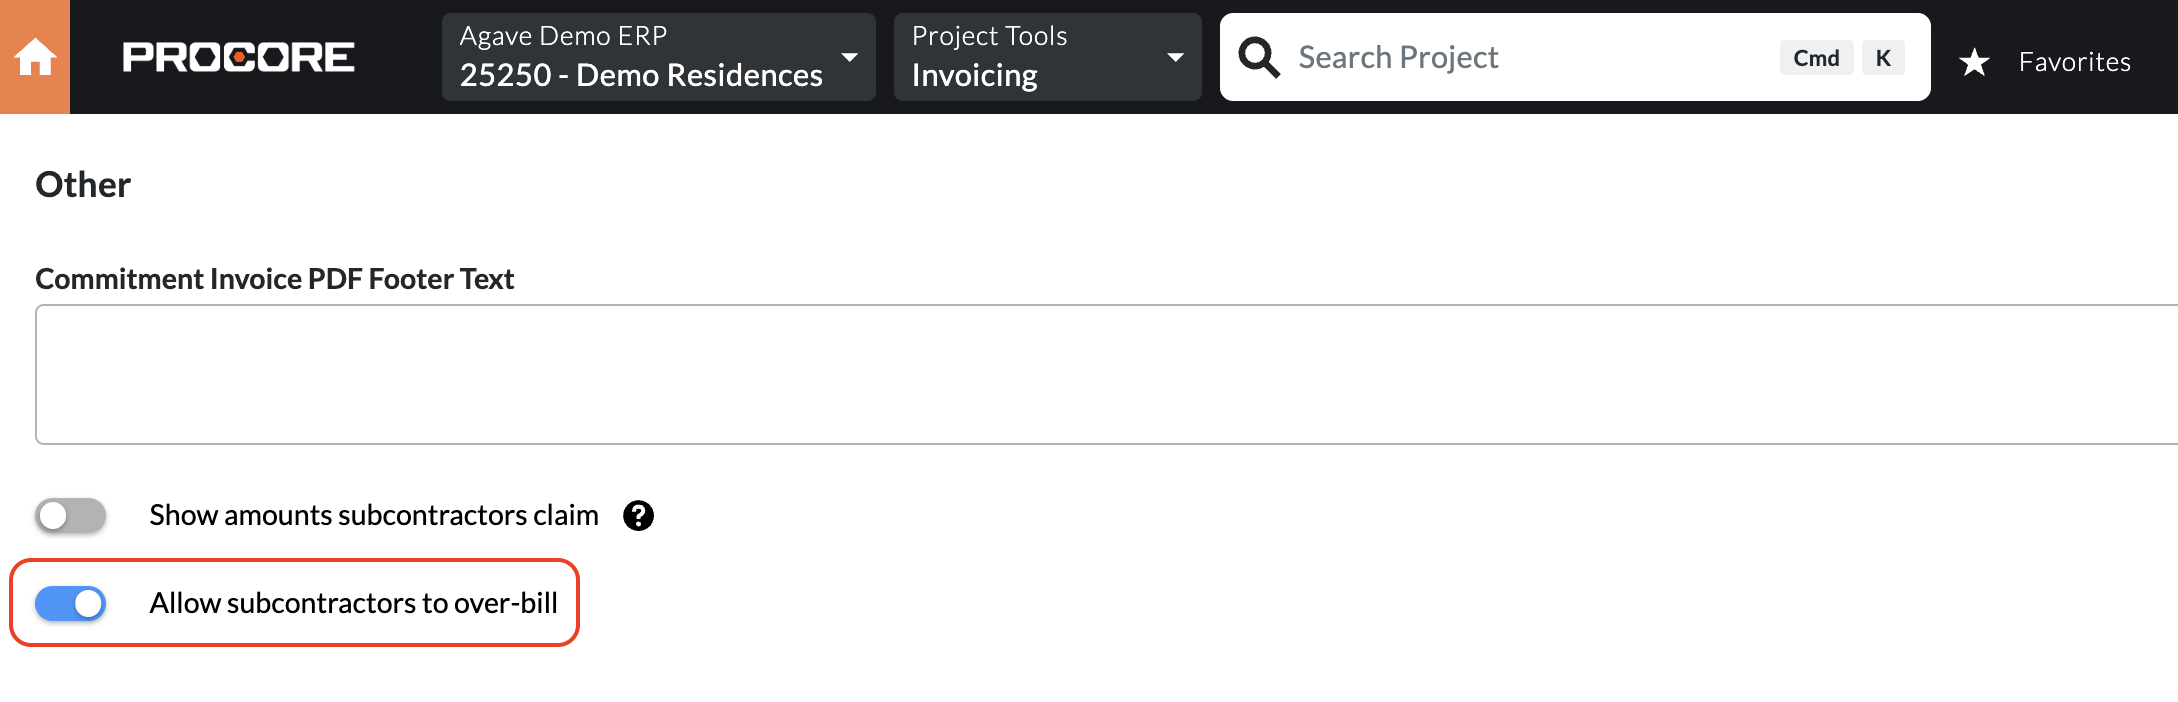Click into the Commitment Invoice PDF Footer Text box
Image resolution: width=2178 pixels, height=702 pixels.
[x=1106, y=374]
